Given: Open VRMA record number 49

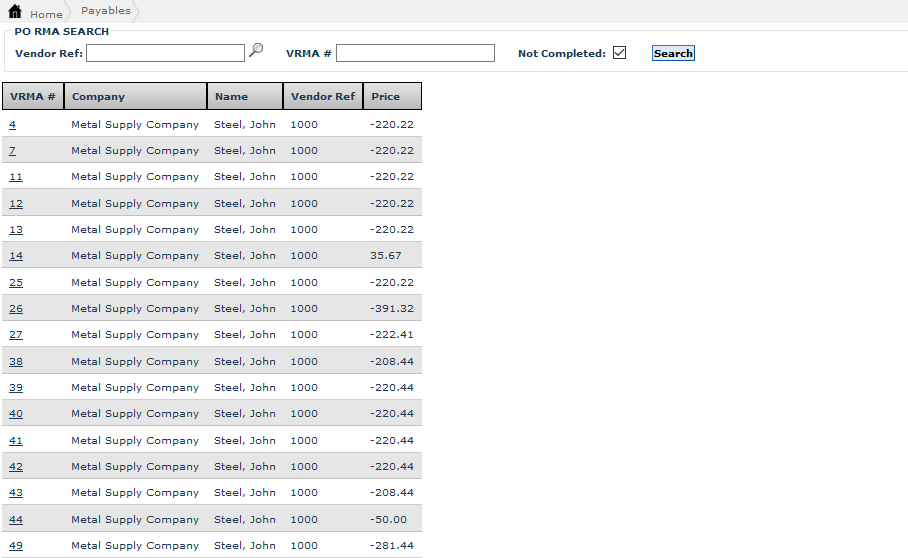Looking at the screenshot, I should (16, 546).
